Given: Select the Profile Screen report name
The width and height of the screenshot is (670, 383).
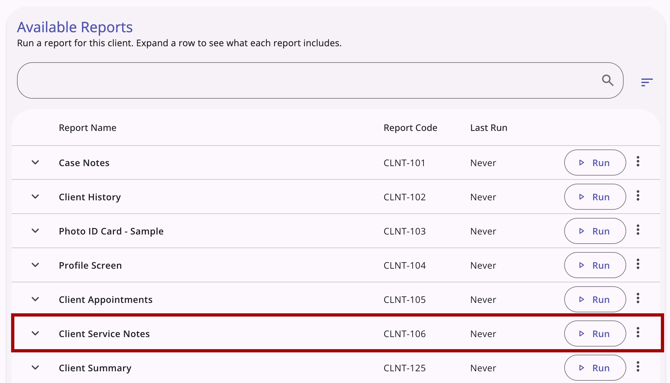Looking at the screenshot, I should [90, 265].
